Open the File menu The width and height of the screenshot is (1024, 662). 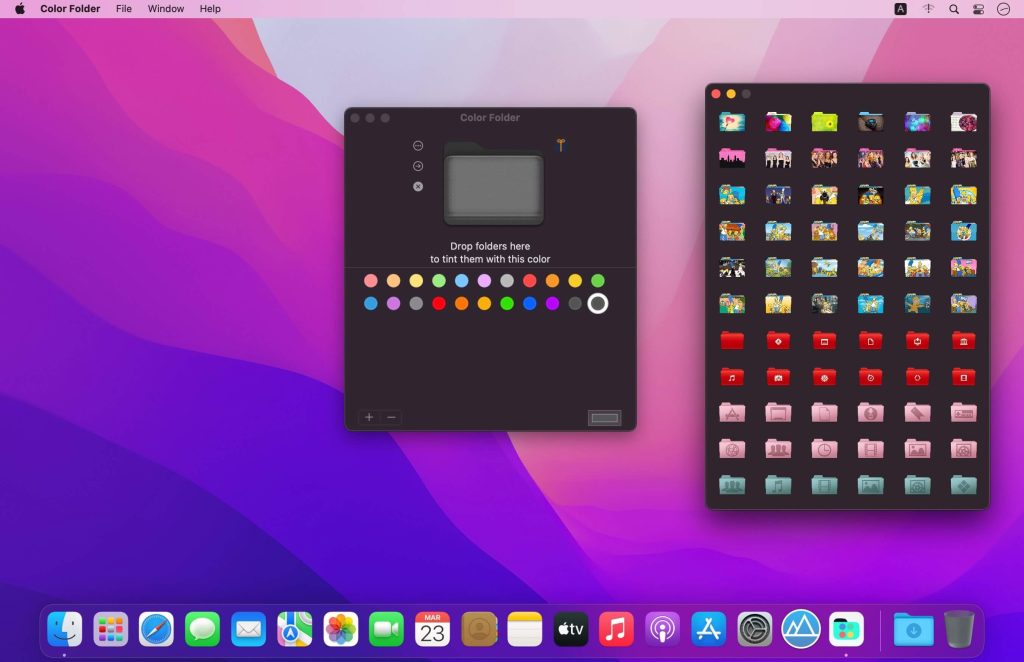pyautogui.click(x=123, y=9)
